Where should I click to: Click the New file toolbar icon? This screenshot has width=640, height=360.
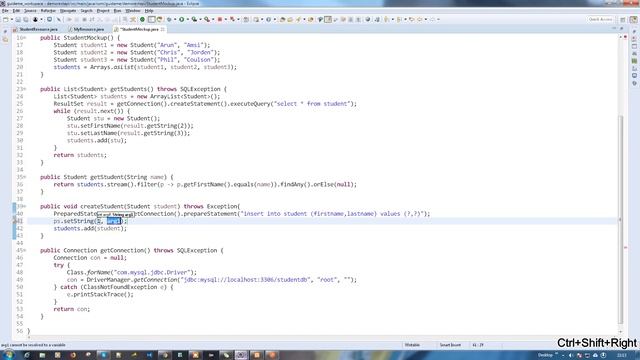point(6,19)
